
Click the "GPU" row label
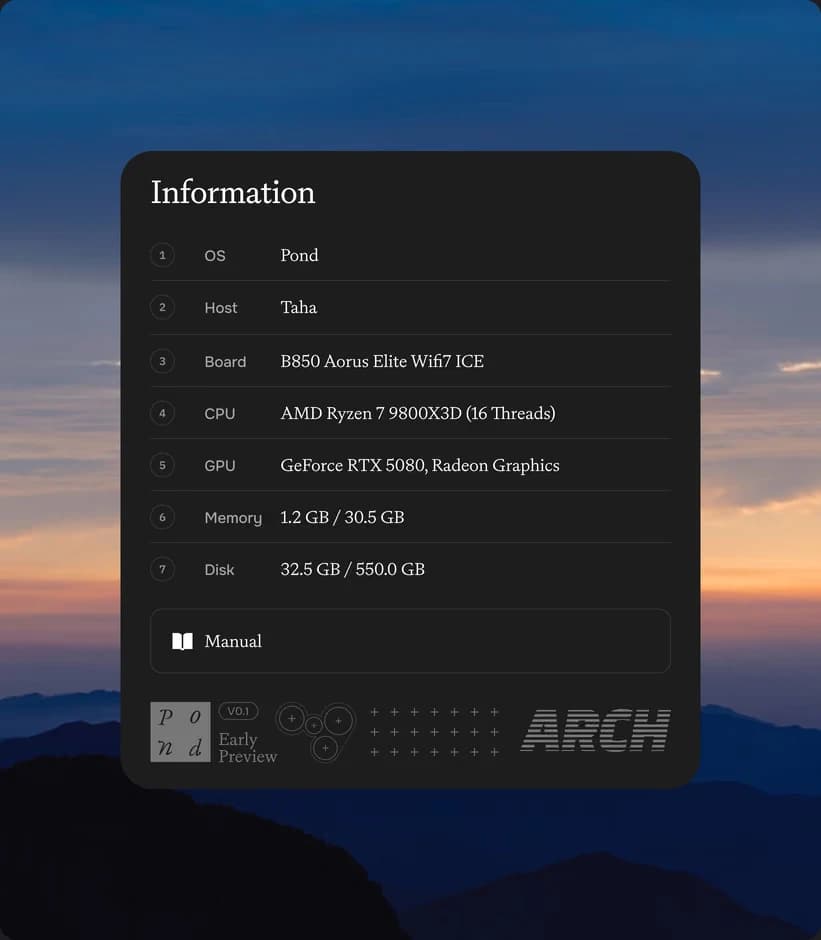(x=219, y=466)
